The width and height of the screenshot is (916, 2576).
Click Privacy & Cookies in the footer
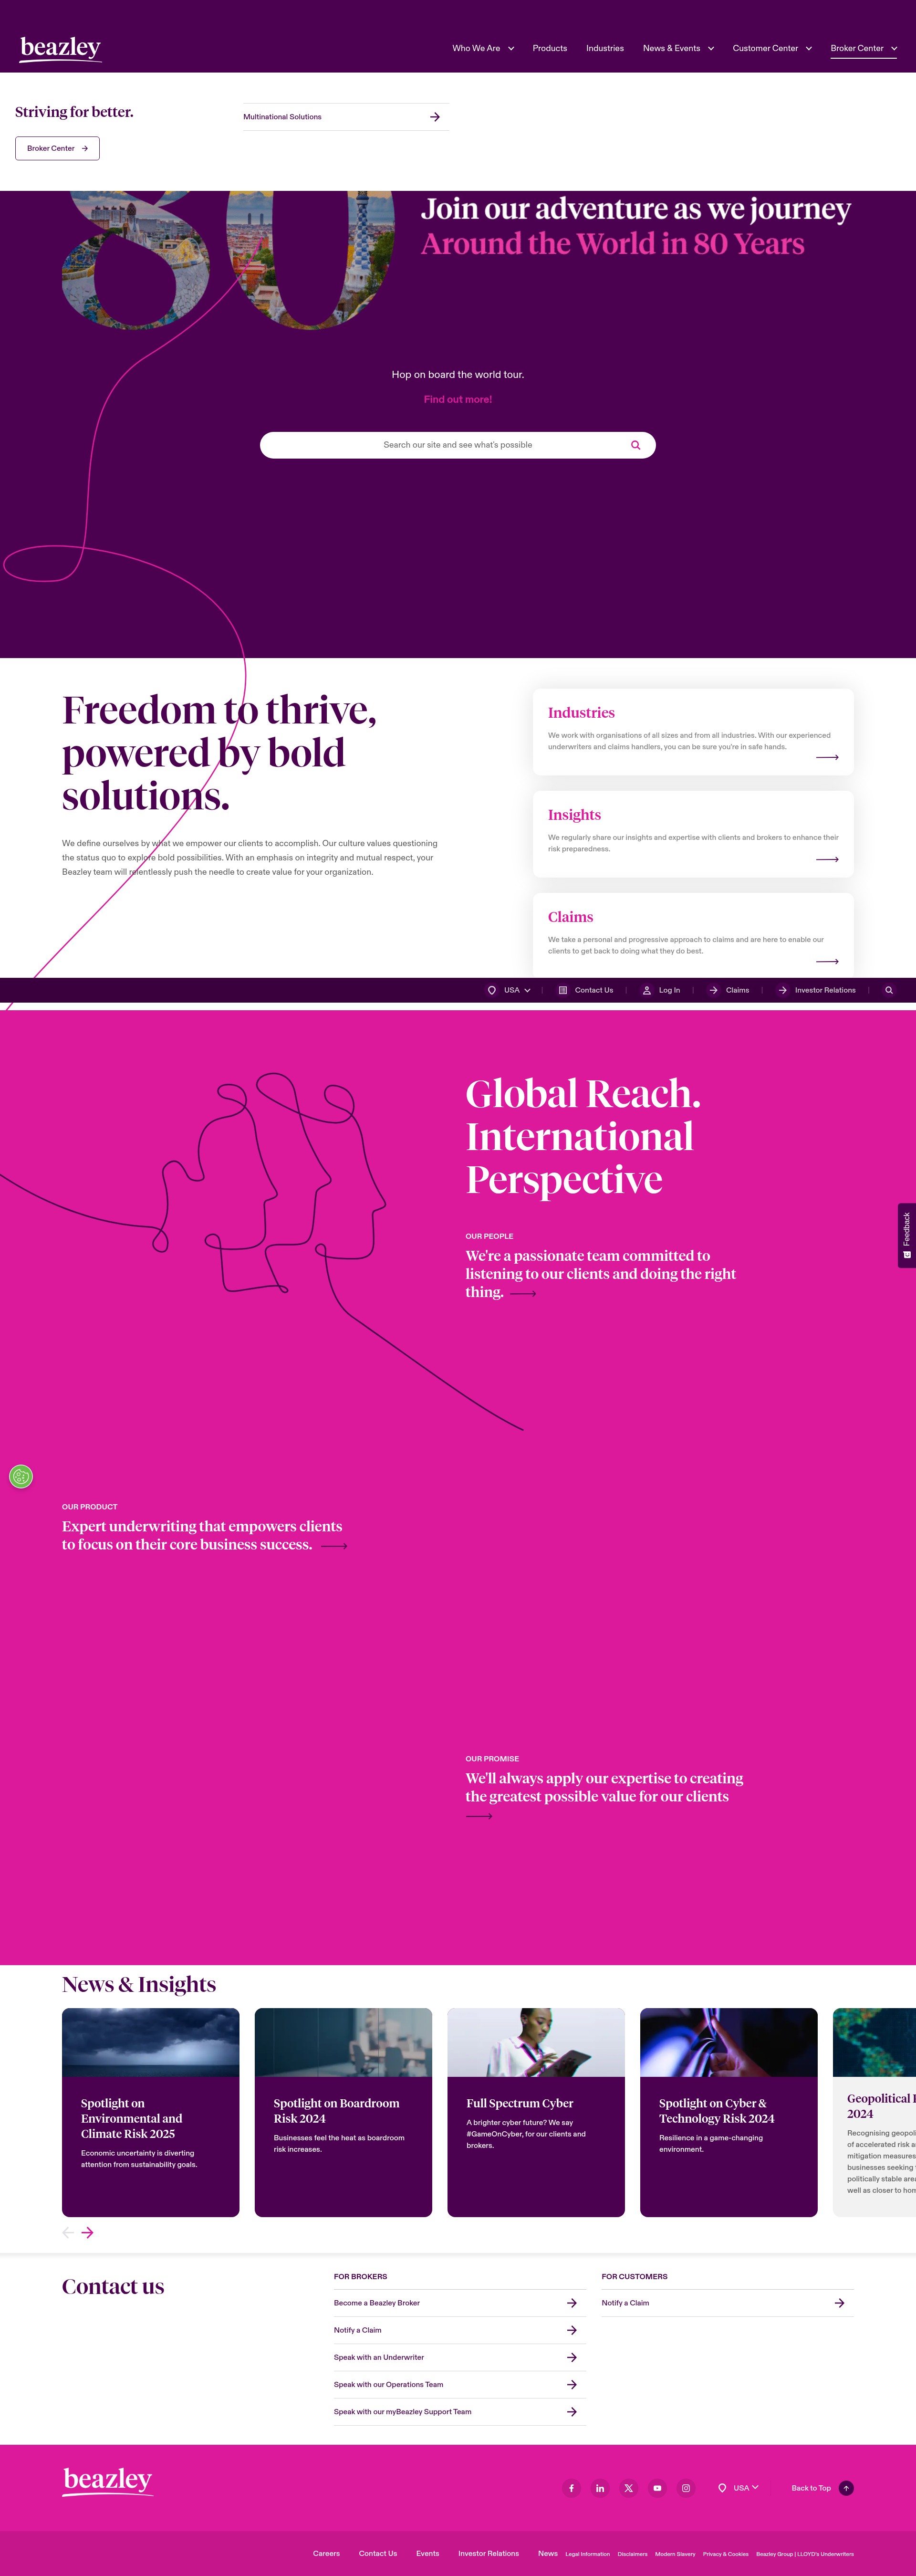tap(725, 2554)
